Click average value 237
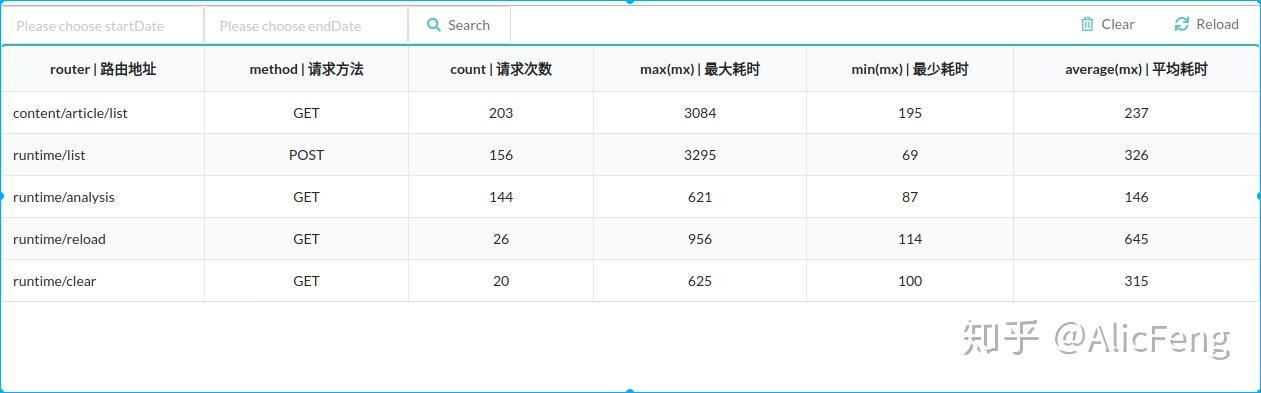Viewport: 1261px width, 393px height. click(1136, 113)
